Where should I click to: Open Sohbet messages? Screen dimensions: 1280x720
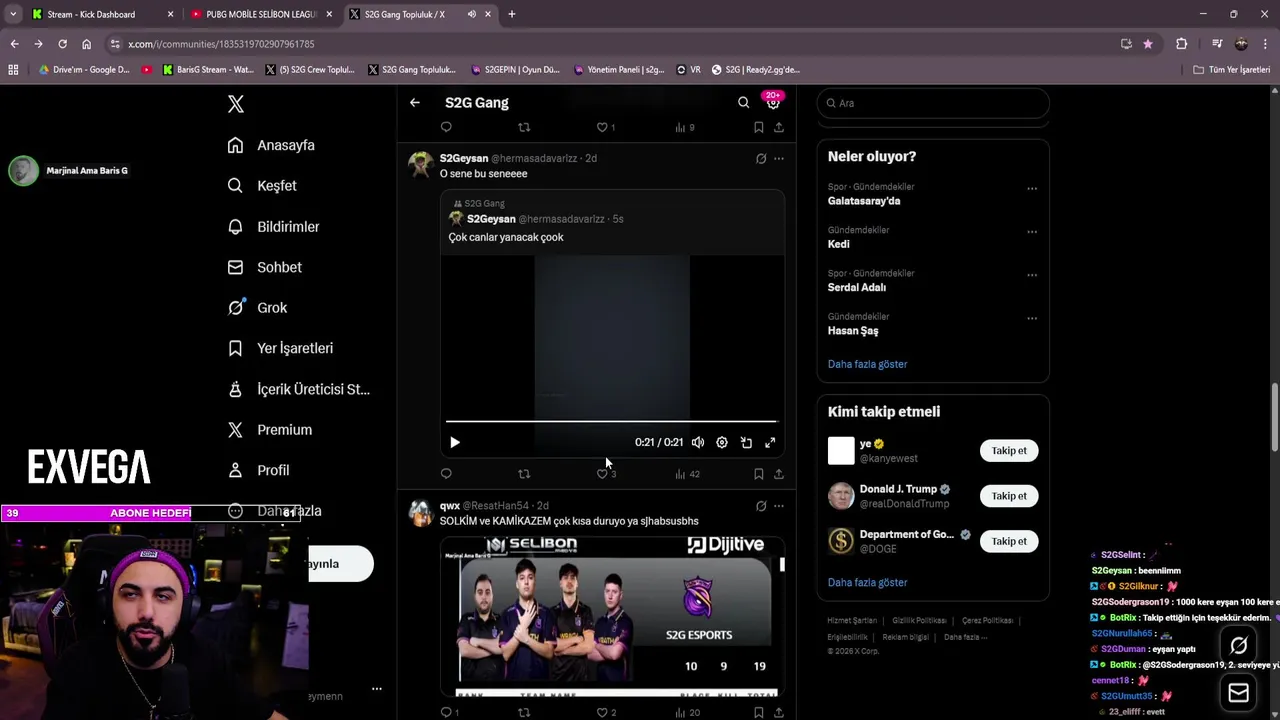click(x=265, y=267)
